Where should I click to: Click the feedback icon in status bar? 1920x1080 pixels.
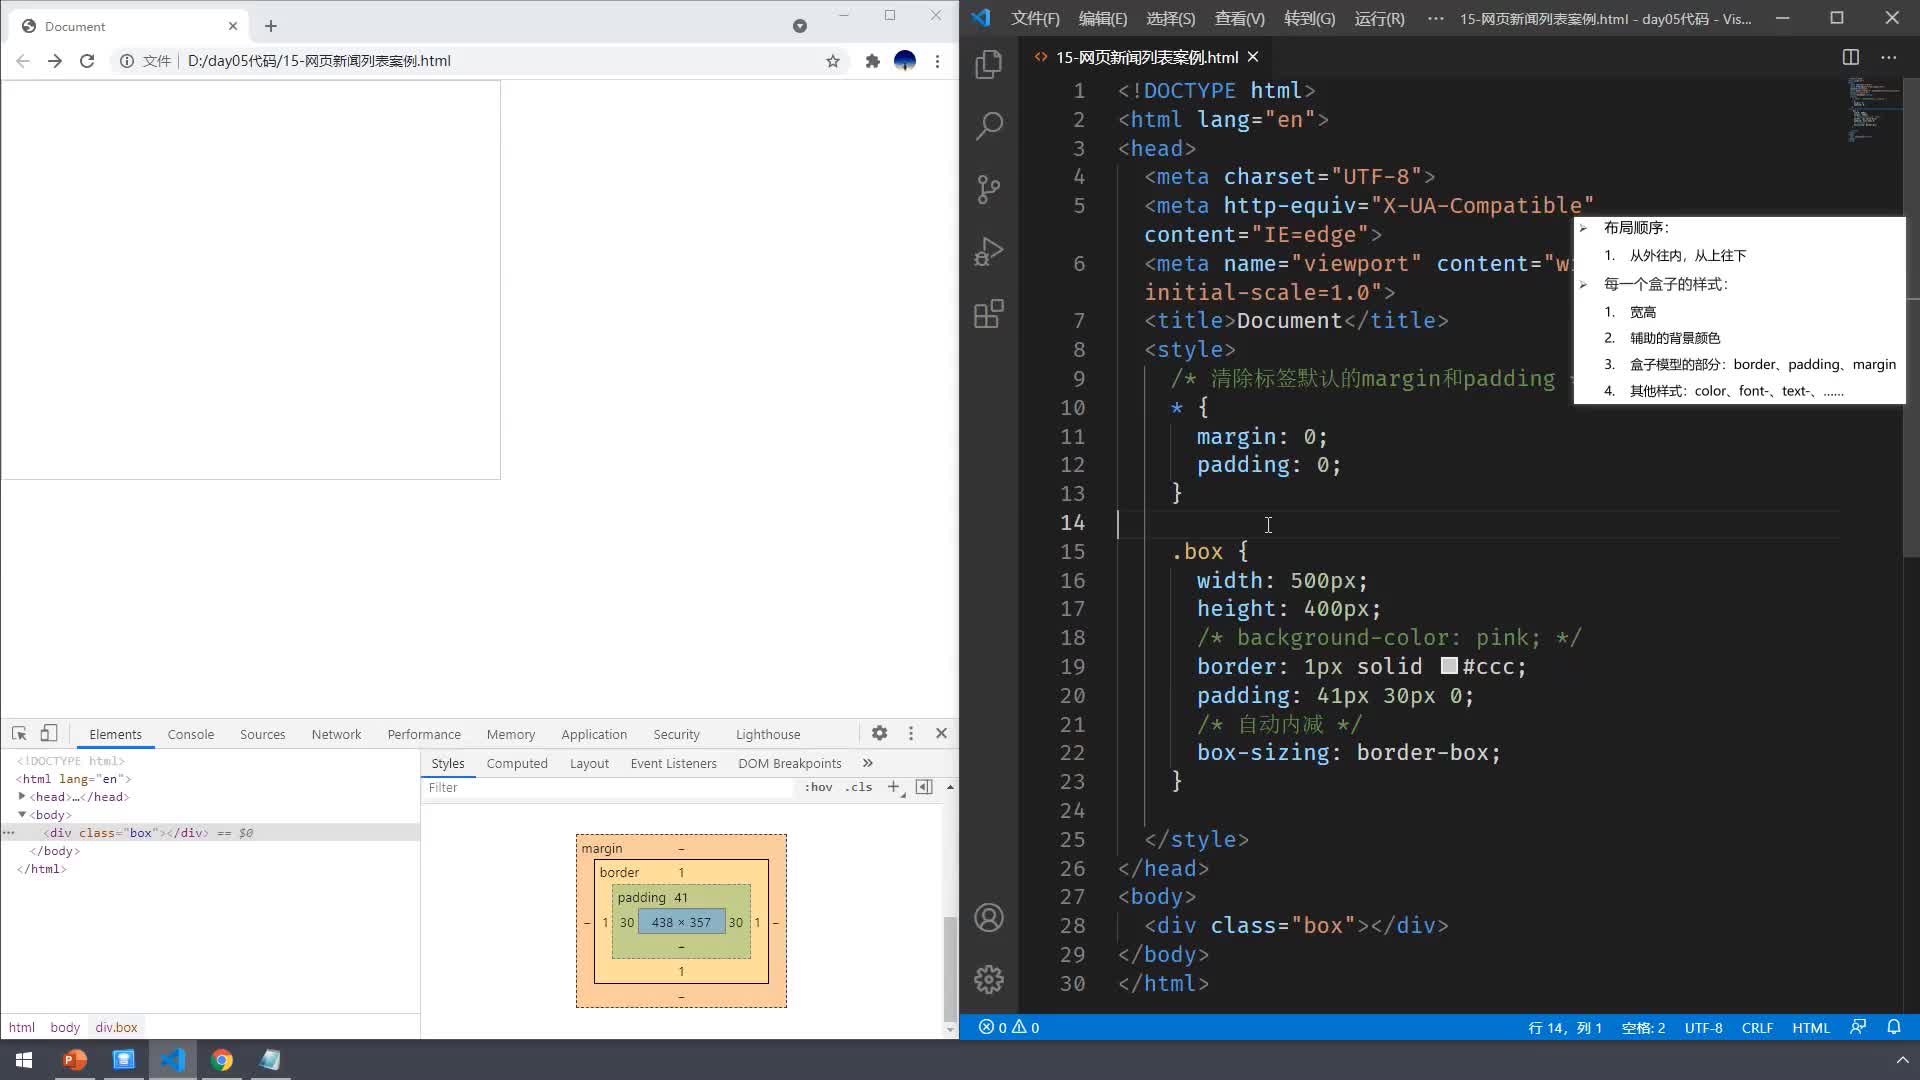(x=1858, y=1027)
